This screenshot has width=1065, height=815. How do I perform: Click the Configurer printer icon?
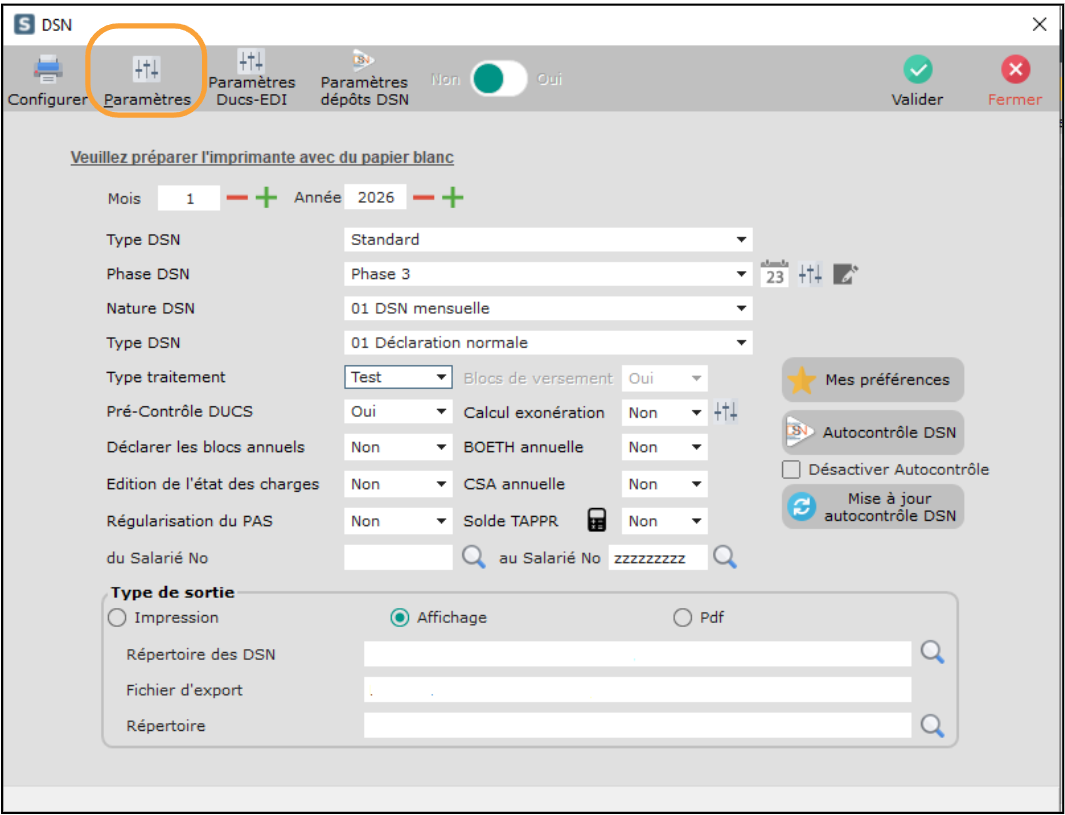tap(48, 70)
